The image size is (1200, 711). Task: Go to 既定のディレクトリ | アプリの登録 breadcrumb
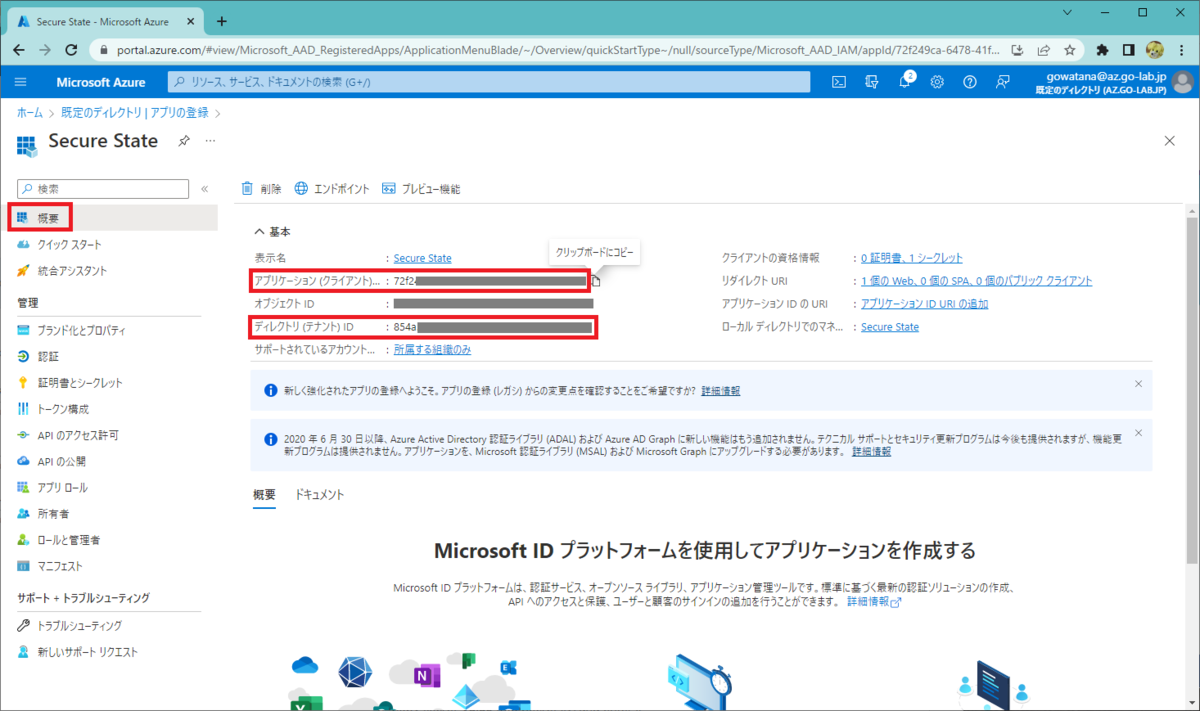(135, 113)
